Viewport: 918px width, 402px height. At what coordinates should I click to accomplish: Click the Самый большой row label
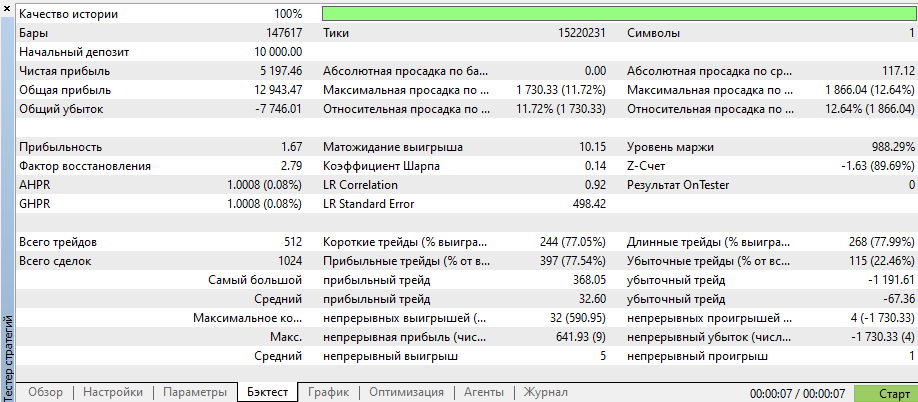coord(255,280)
